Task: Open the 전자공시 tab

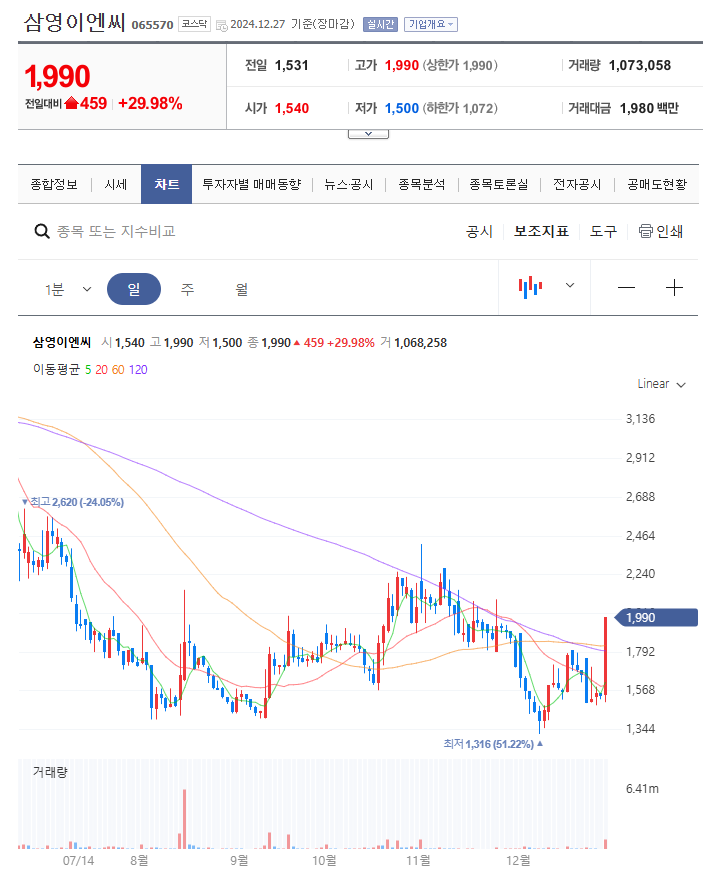Action: [577, 184]
